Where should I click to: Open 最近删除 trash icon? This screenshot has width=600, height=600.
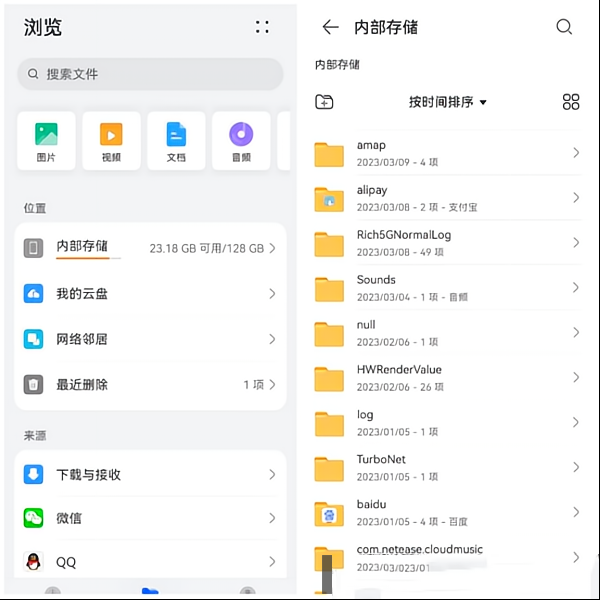[x=33, y=384]
